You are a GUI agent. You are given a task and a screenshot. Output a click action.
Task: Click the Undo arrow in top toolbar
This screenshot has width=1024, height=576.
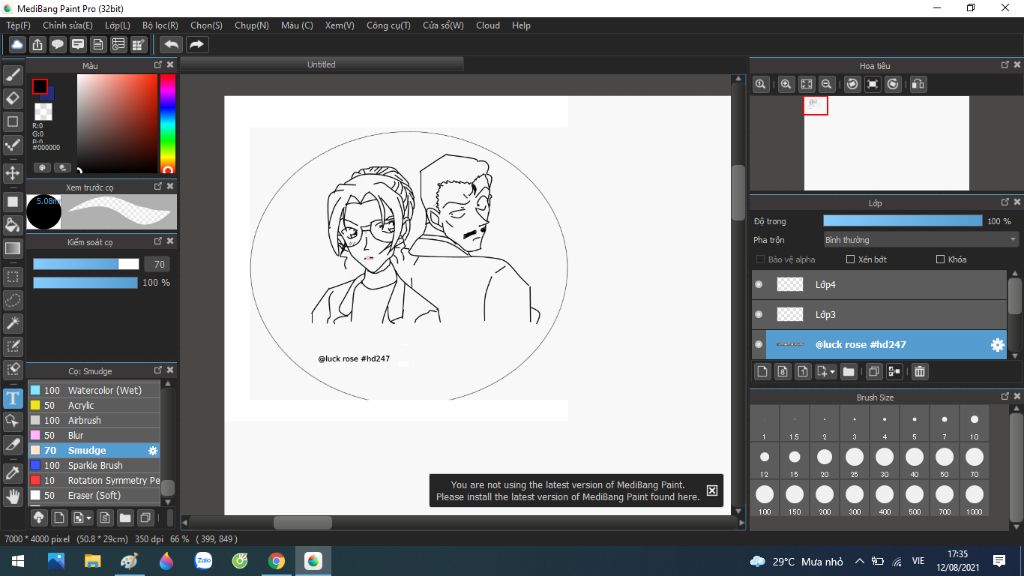coord(171,44)
